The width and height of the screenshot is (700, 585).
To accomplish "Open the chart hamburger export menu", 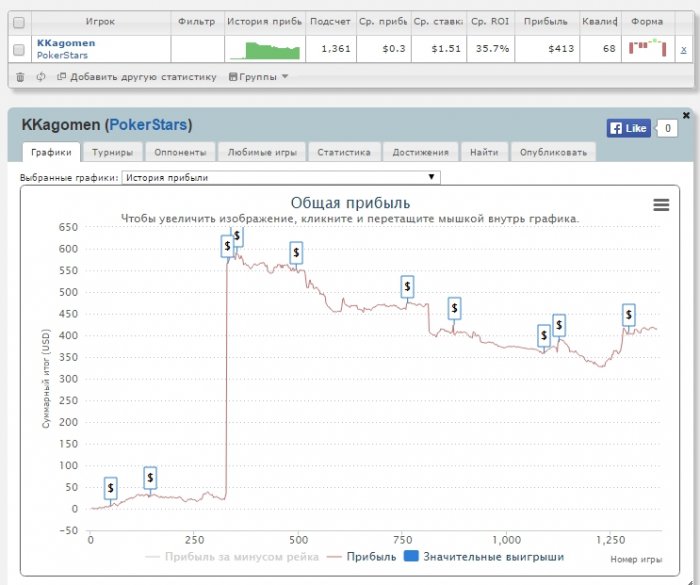I will pyautogui.click(x=661, y=205).
